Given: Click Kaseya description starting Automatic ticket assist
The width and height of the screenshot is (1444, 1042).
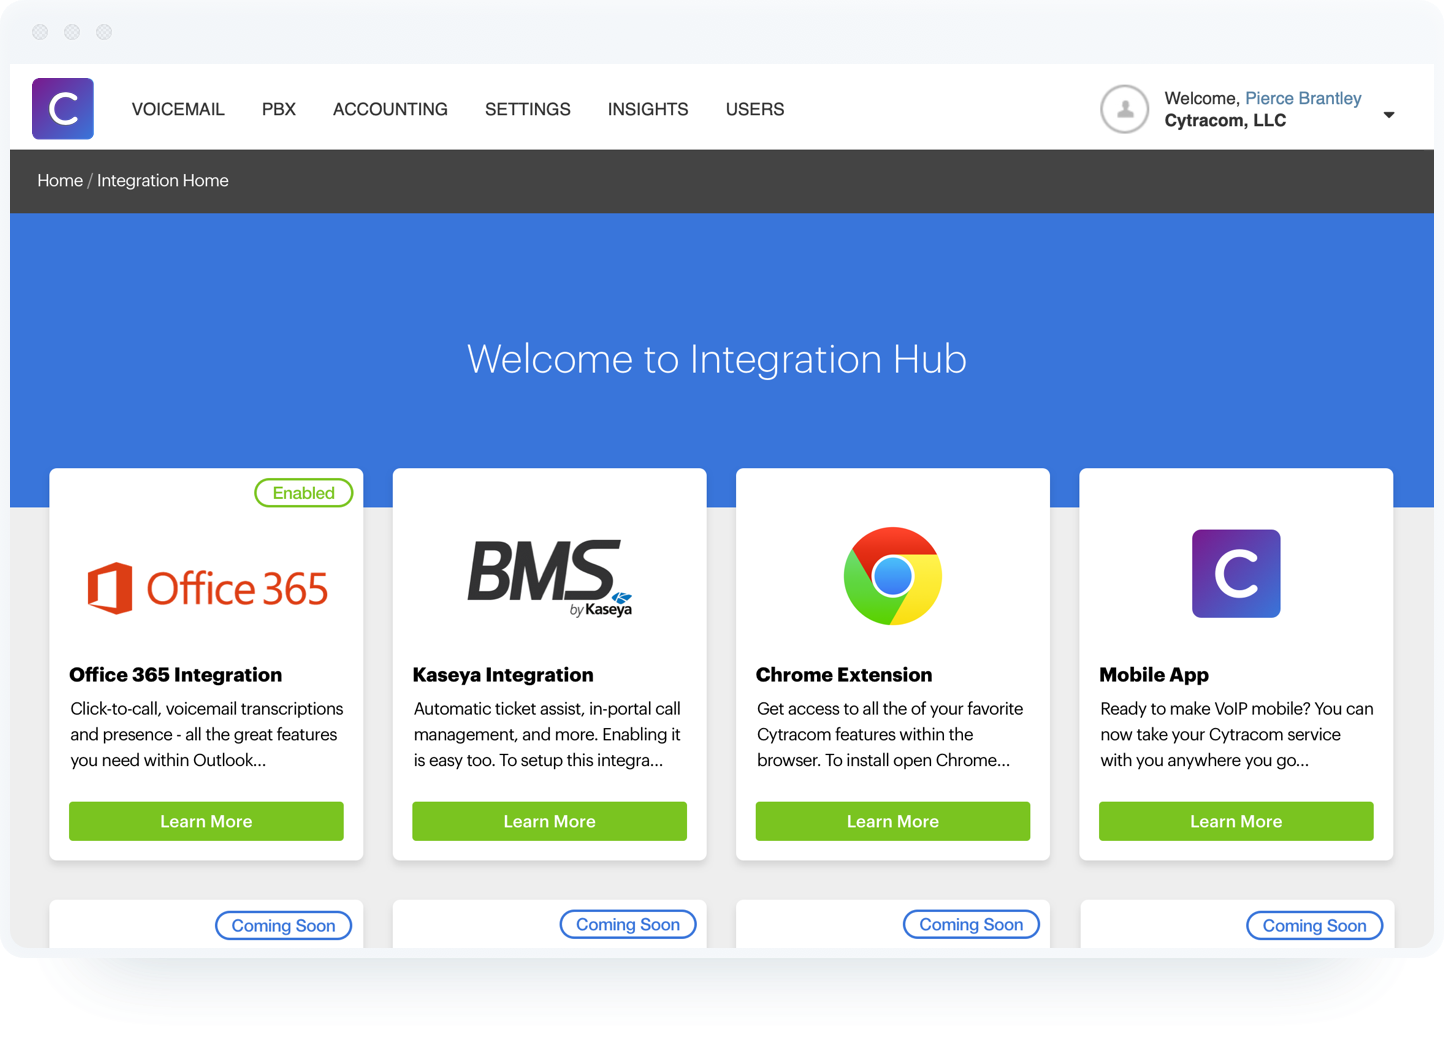Looking at the screenshot, I should click(x=548, y=735).
